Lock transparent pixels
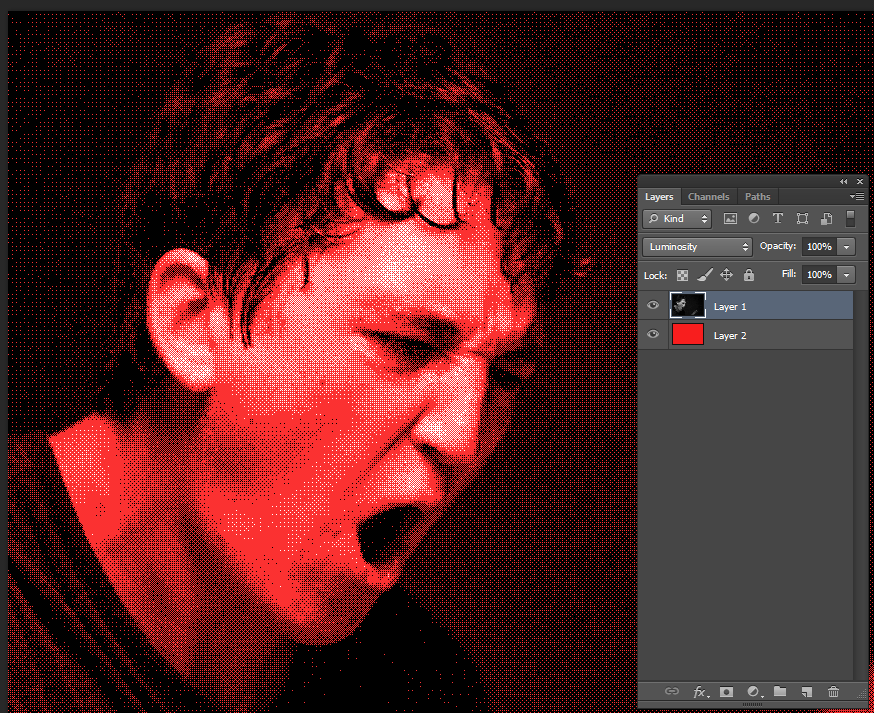 (682, 275)
